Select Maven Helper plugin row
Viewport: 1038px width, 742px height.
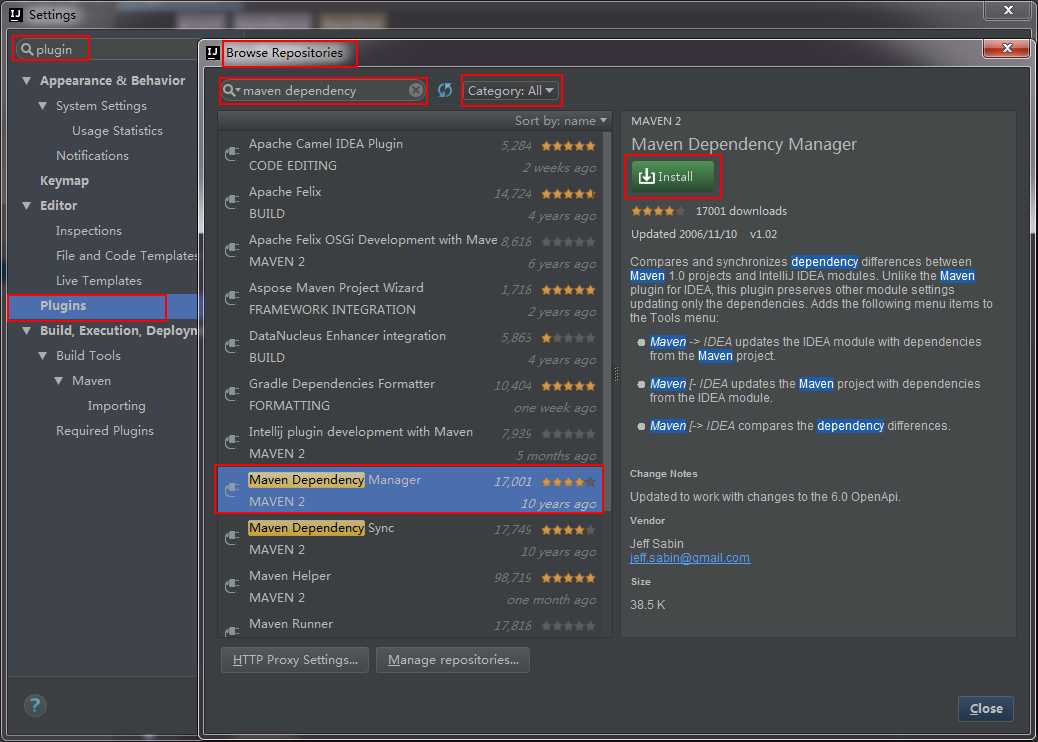[410, 586]
